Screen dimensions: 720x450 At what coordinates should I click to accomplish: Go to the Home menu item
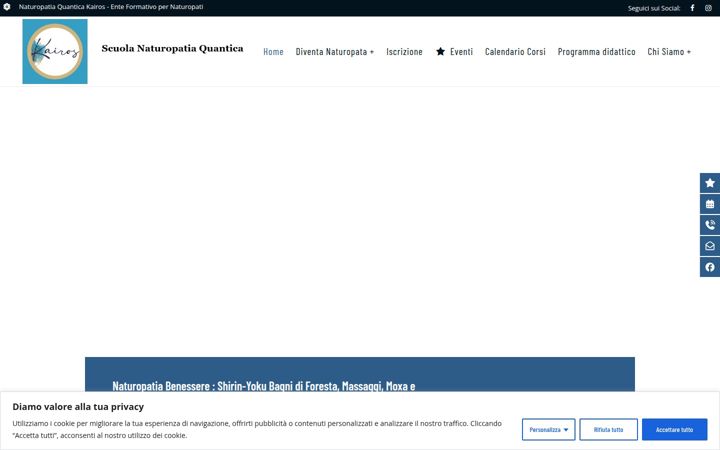click(273, 51)
